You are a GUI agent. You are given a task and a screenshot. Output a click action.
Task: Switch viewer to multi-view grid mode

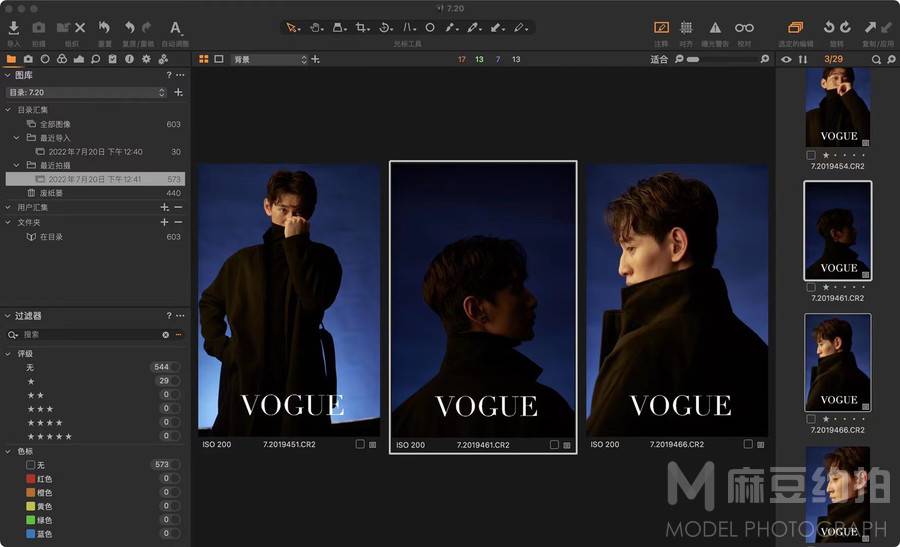coord(204,59)
